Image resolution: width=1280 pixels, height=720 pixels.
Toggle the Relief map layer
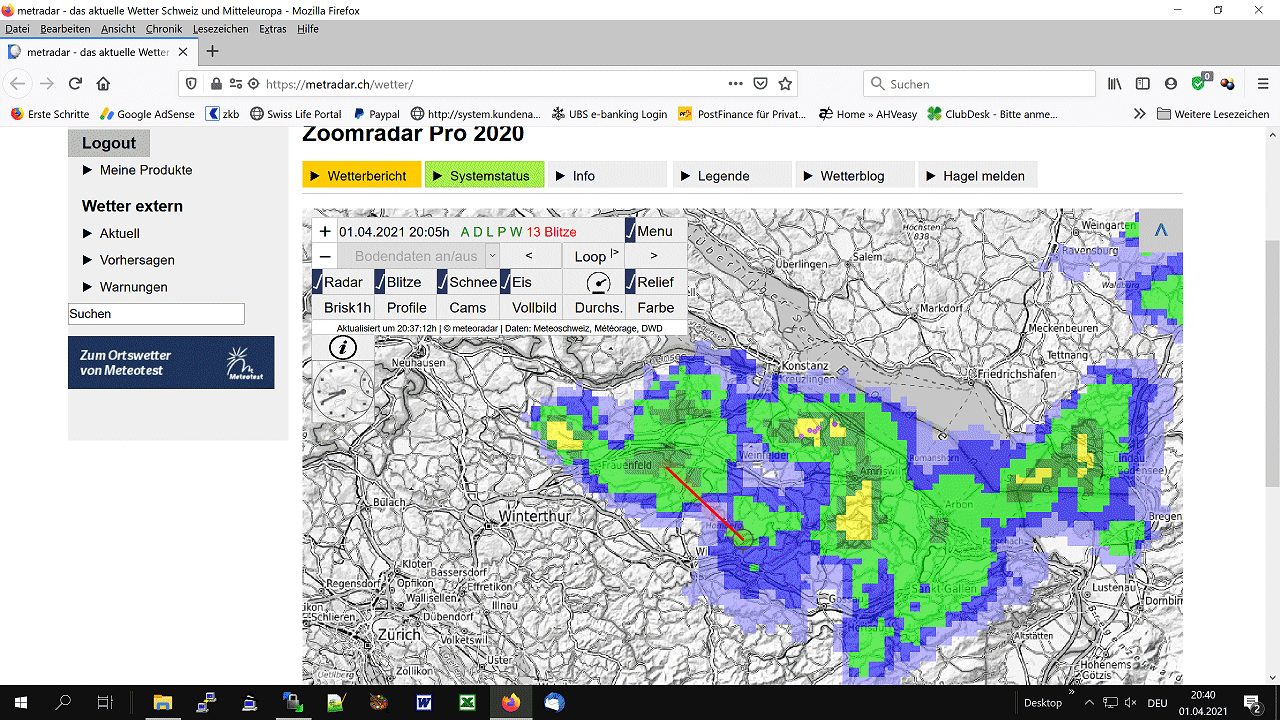point(630,282)
